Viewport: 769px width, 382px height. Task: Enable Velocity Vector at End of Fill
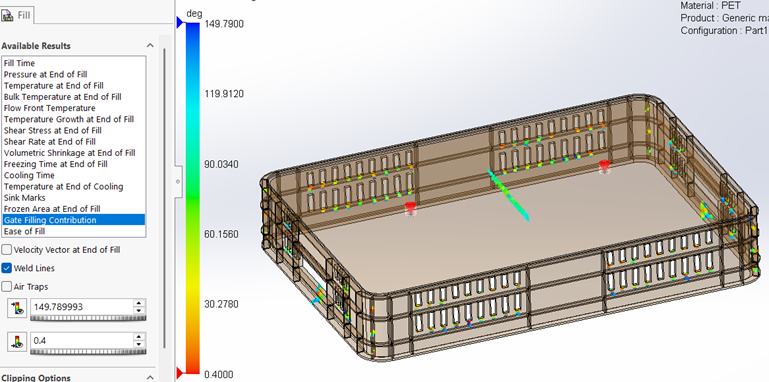click(6, 250)
